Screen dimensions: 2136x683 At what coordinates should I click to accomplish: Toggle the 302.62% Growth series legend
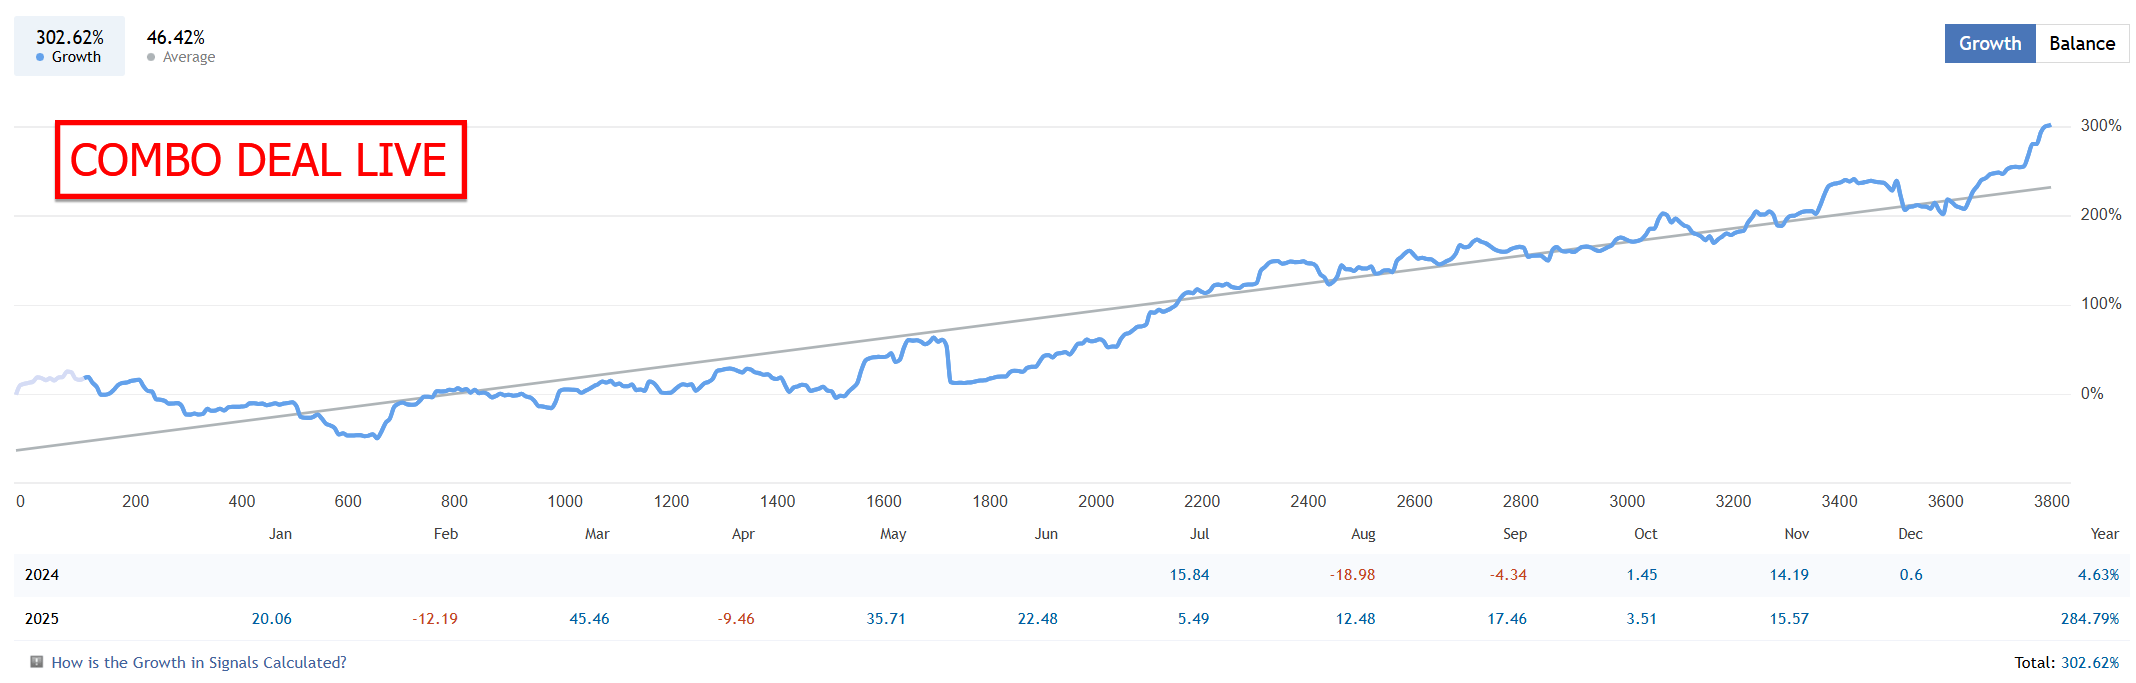pyautogui.click(x=69, y=46)
